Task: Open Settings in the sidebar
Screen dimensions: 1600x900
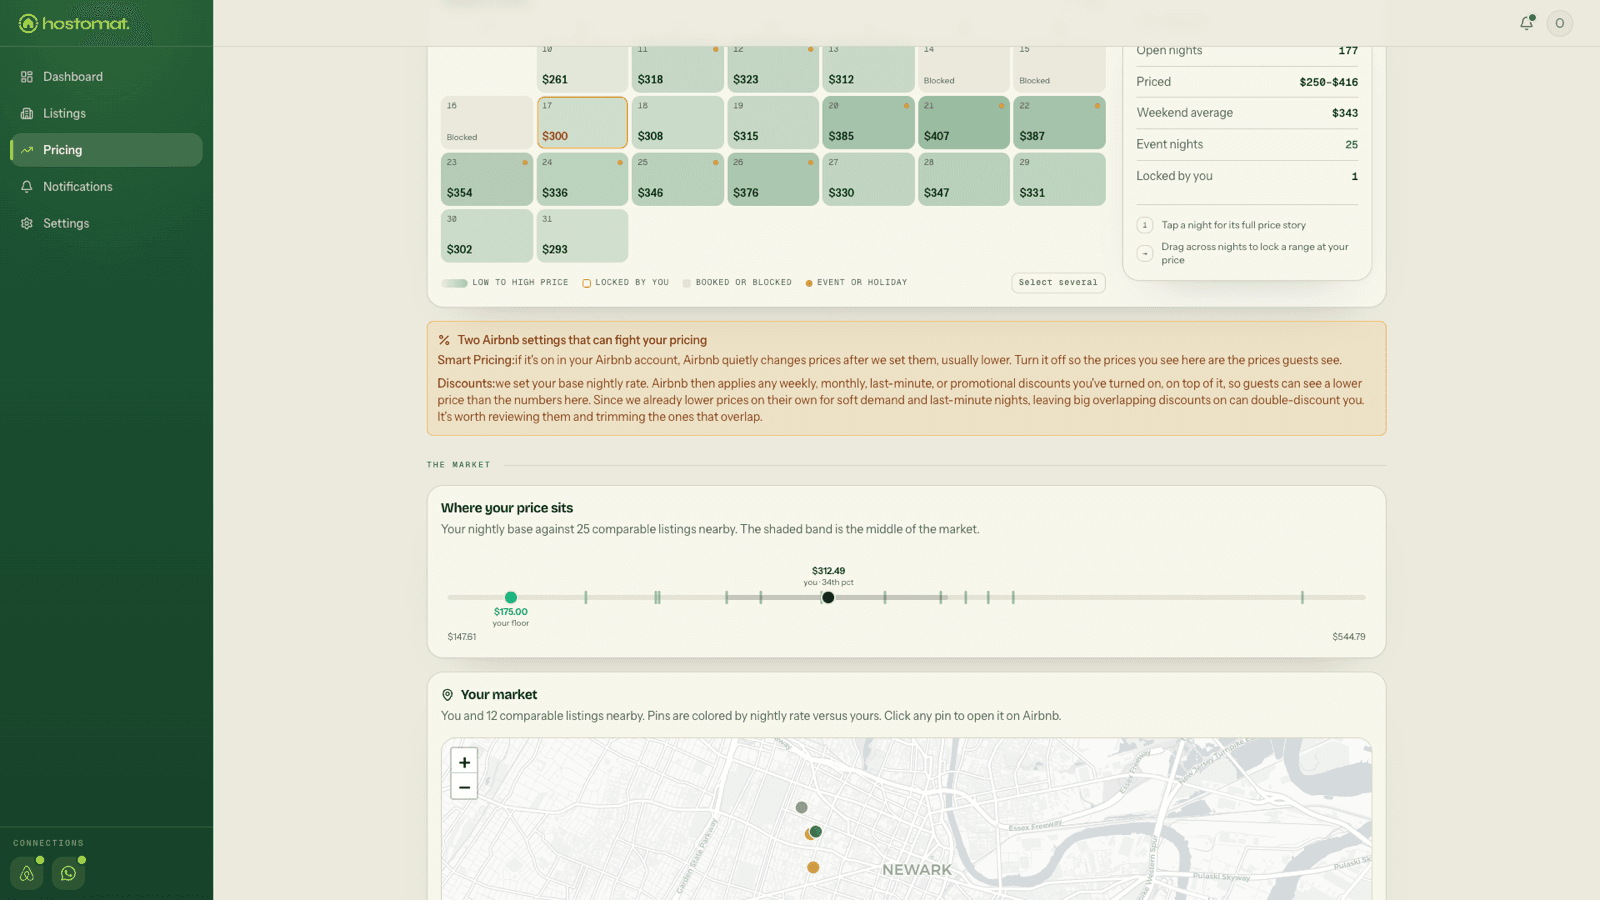Action: [106, 224]
